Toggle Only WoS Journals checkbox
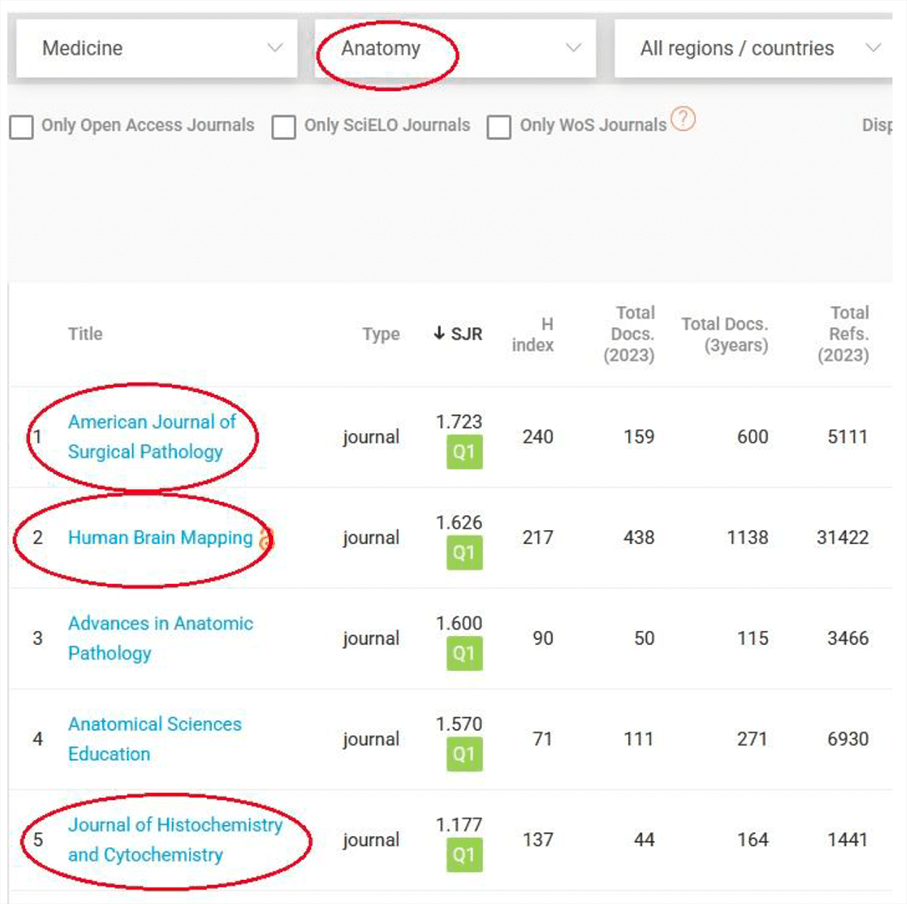 coord(499,127)
